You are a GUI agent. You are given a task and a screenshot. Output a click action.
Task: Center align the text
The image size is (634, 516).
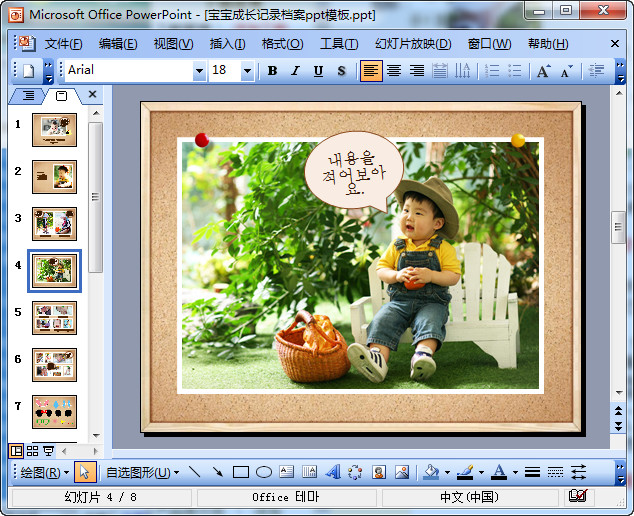point(394,71)
